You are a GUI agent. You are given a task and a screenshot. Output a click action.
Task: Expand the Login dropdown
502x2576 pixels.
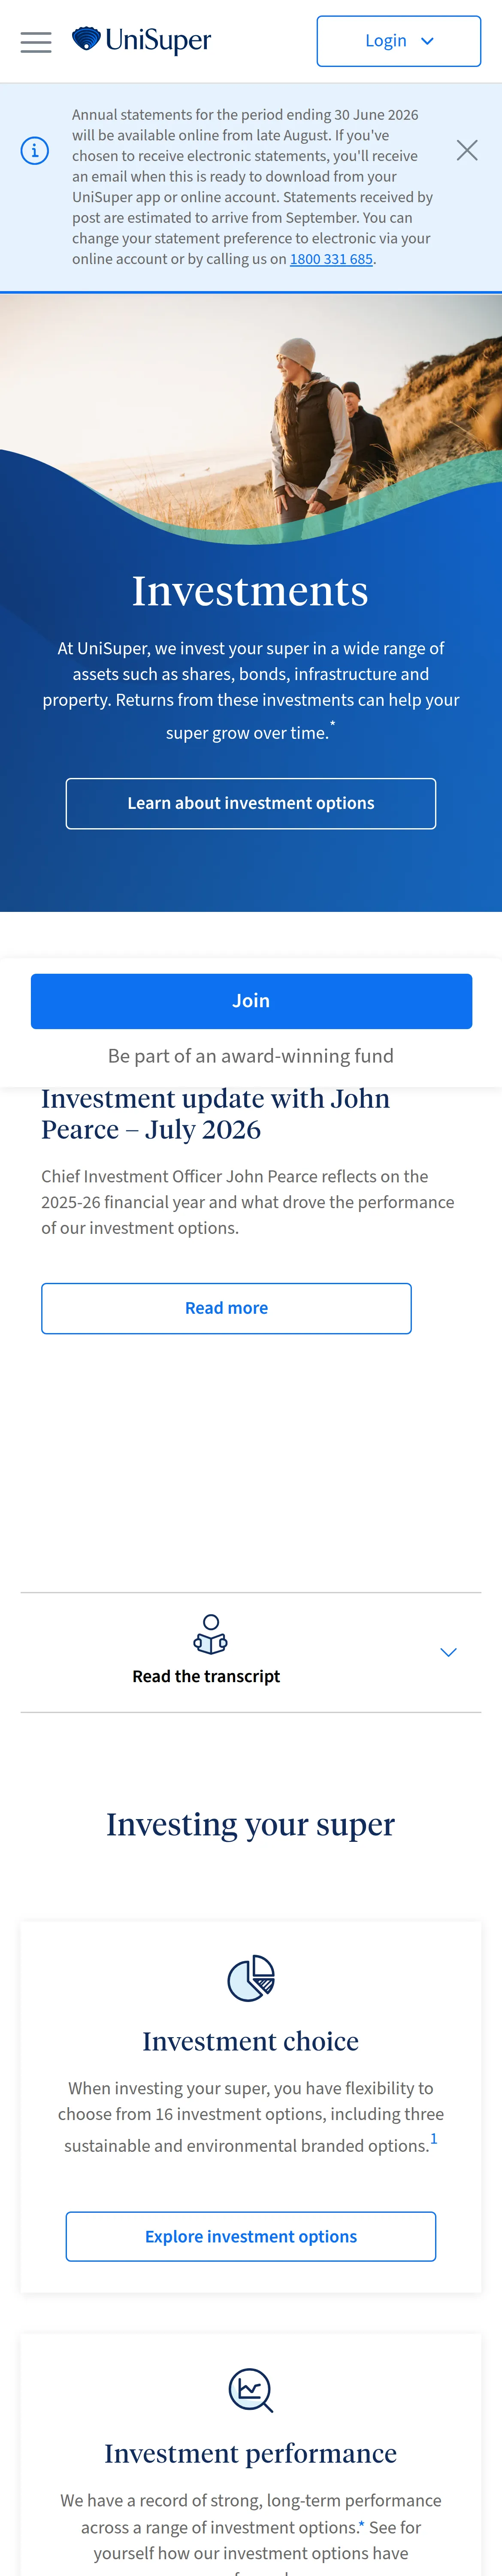tap(399, 41)
